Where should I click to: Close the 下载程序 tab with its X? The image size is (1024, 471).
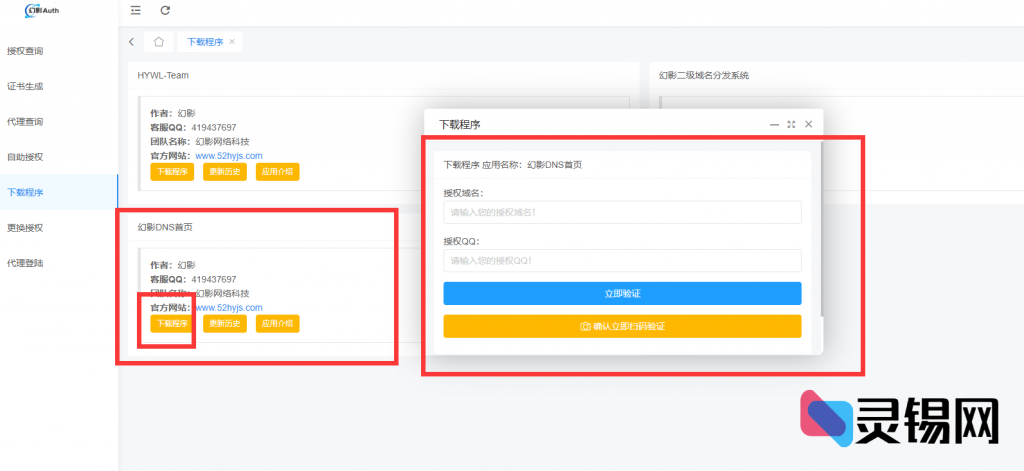[x=232, y=42]
